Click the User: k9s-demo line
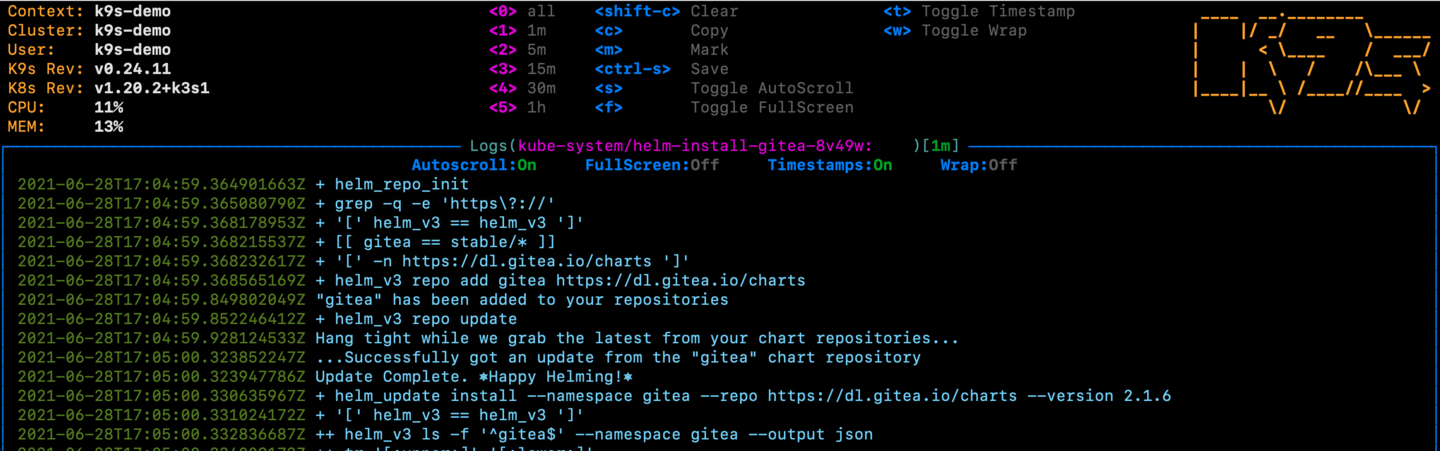1440x451 pixels. coord(89,49)
